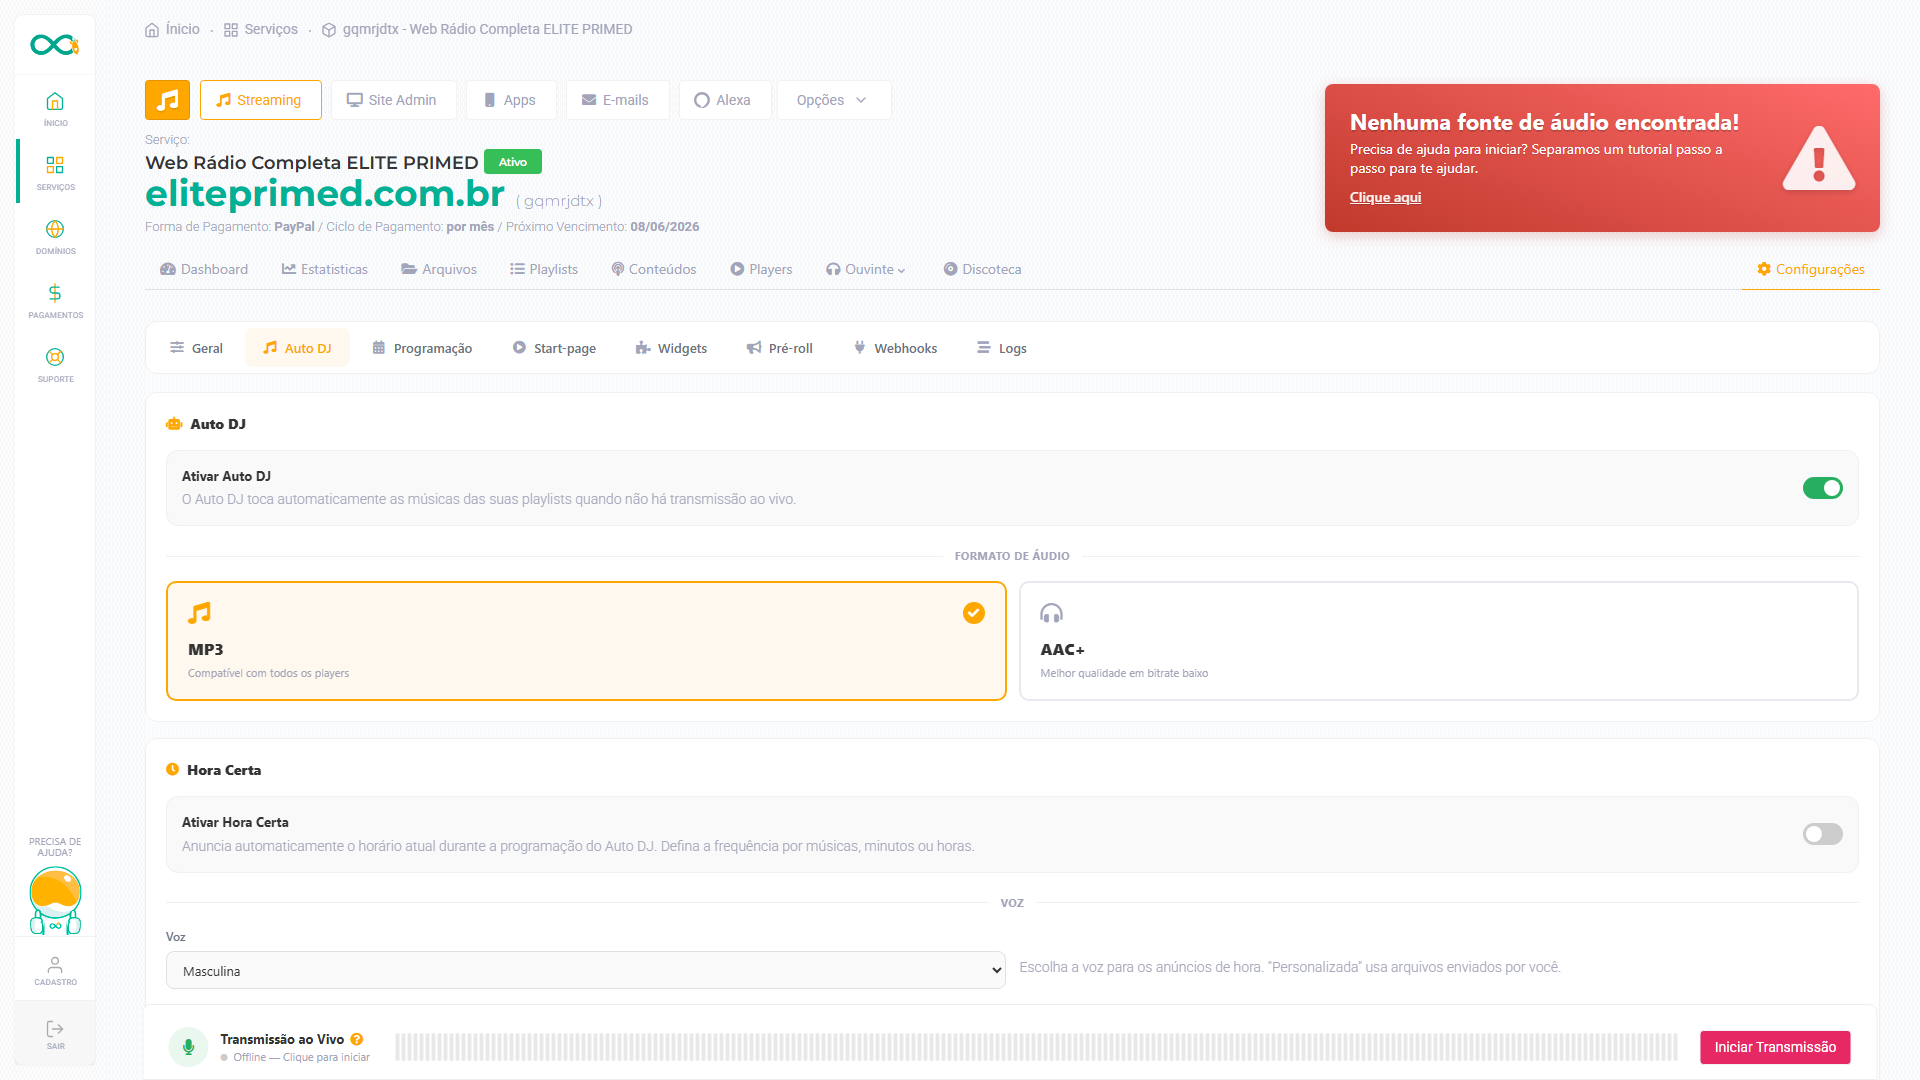Screen dimensions: 1920x1080
Task: Click the Webhooks plug icon
Action: pos(859,347)
